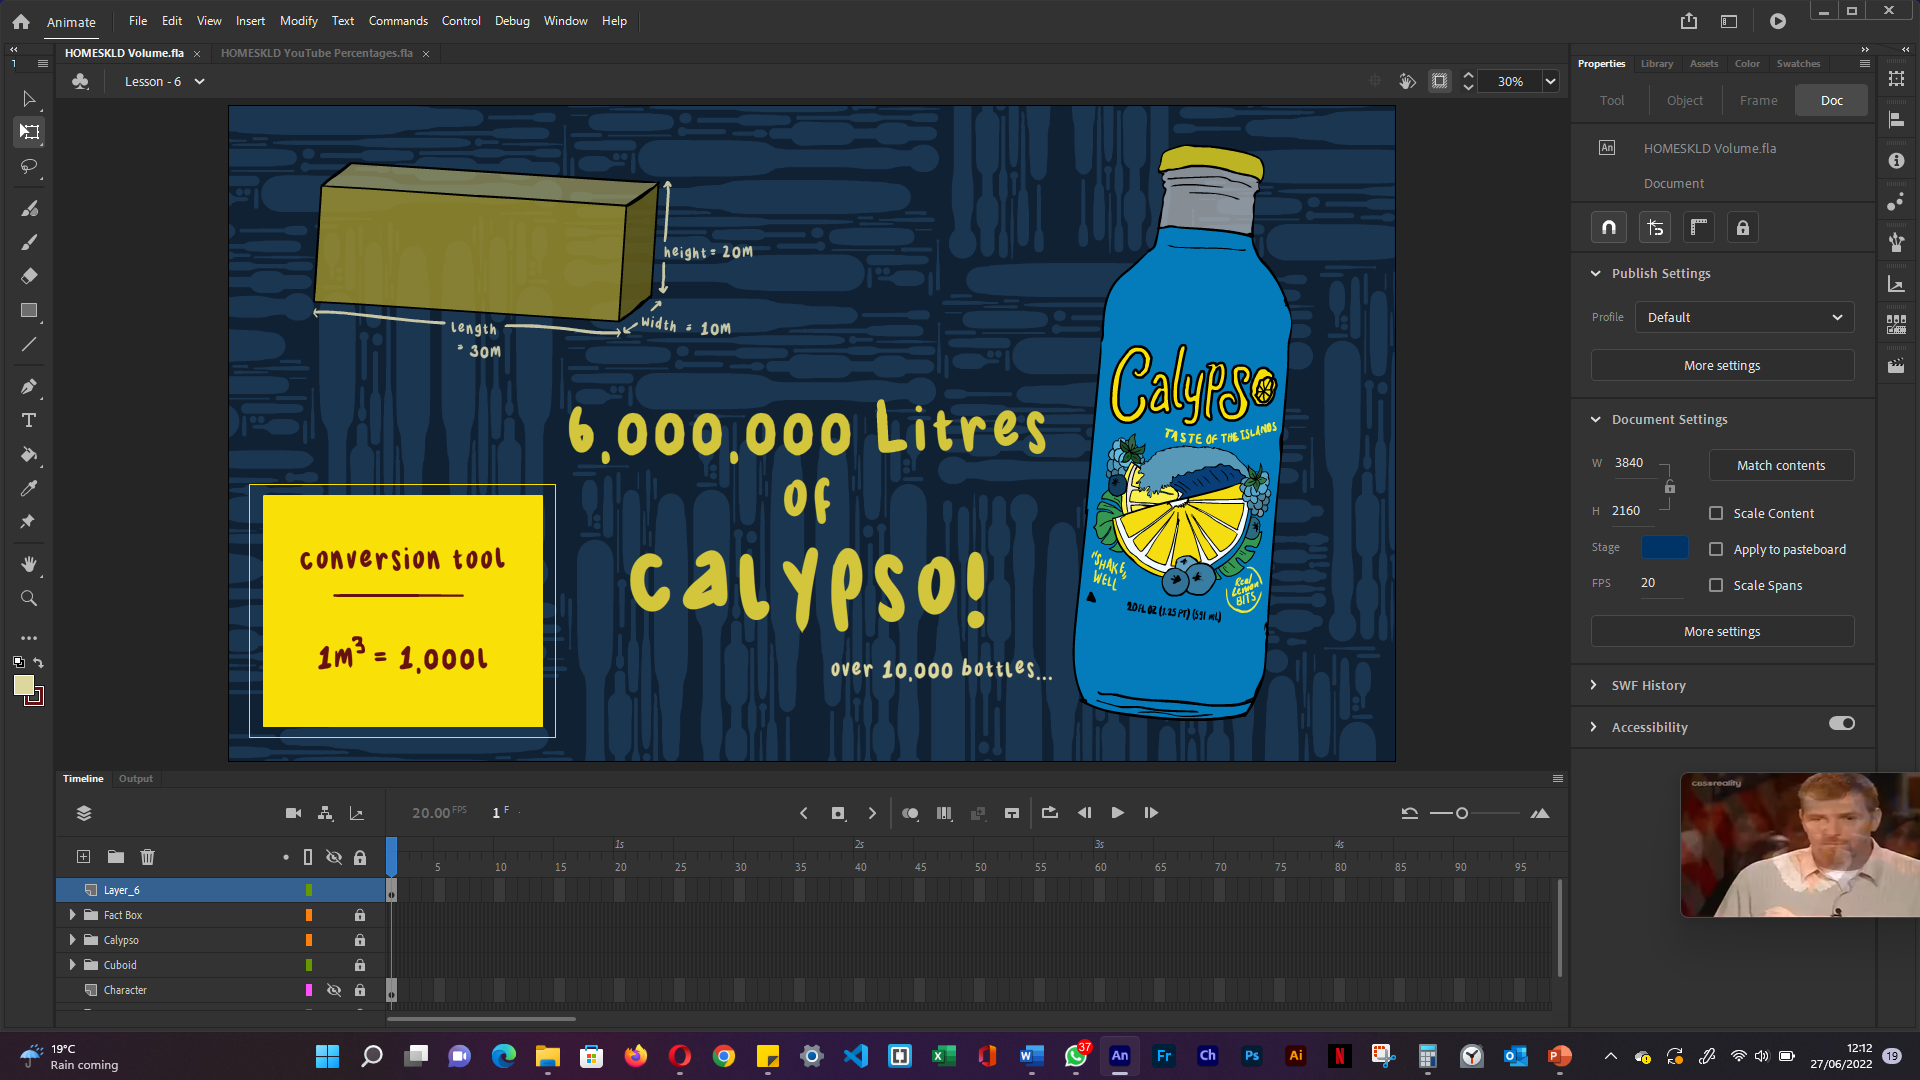
Task: Click the Clip content outside stage icon
Action: click(1440, 81)
